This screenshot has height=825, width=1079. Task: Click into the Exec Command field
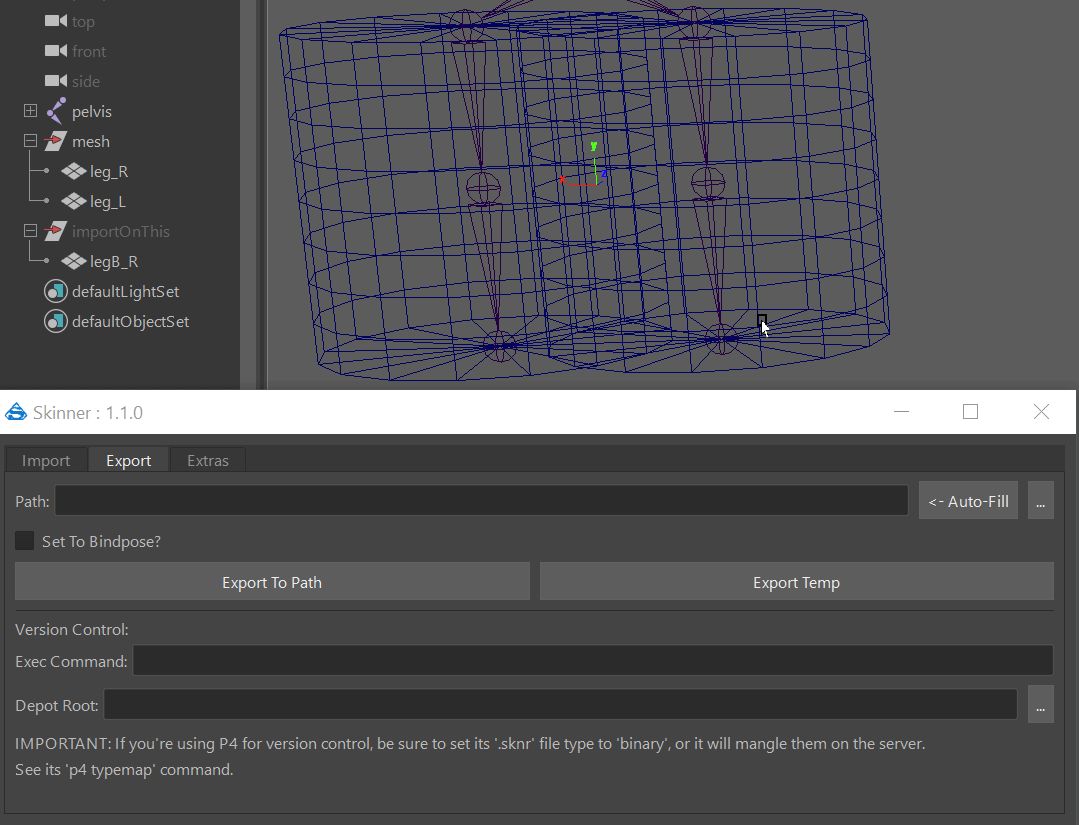point(592,661)
